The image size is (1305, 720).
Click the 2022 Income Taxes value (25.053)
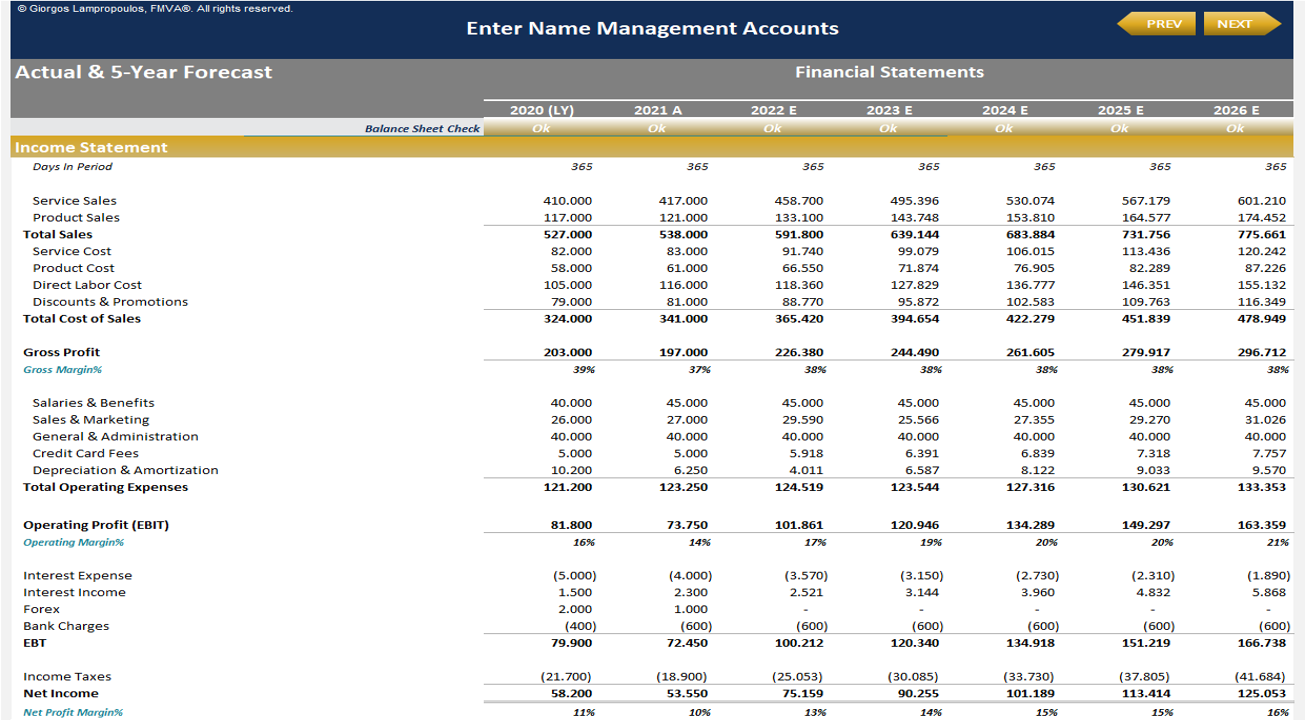803,677
